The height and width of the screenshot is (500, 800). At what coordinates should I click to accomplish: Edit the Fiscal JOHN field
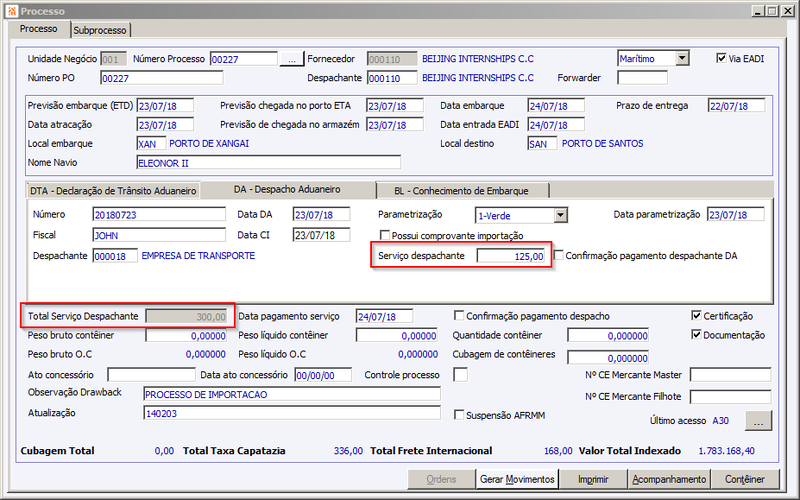[159, 235]
